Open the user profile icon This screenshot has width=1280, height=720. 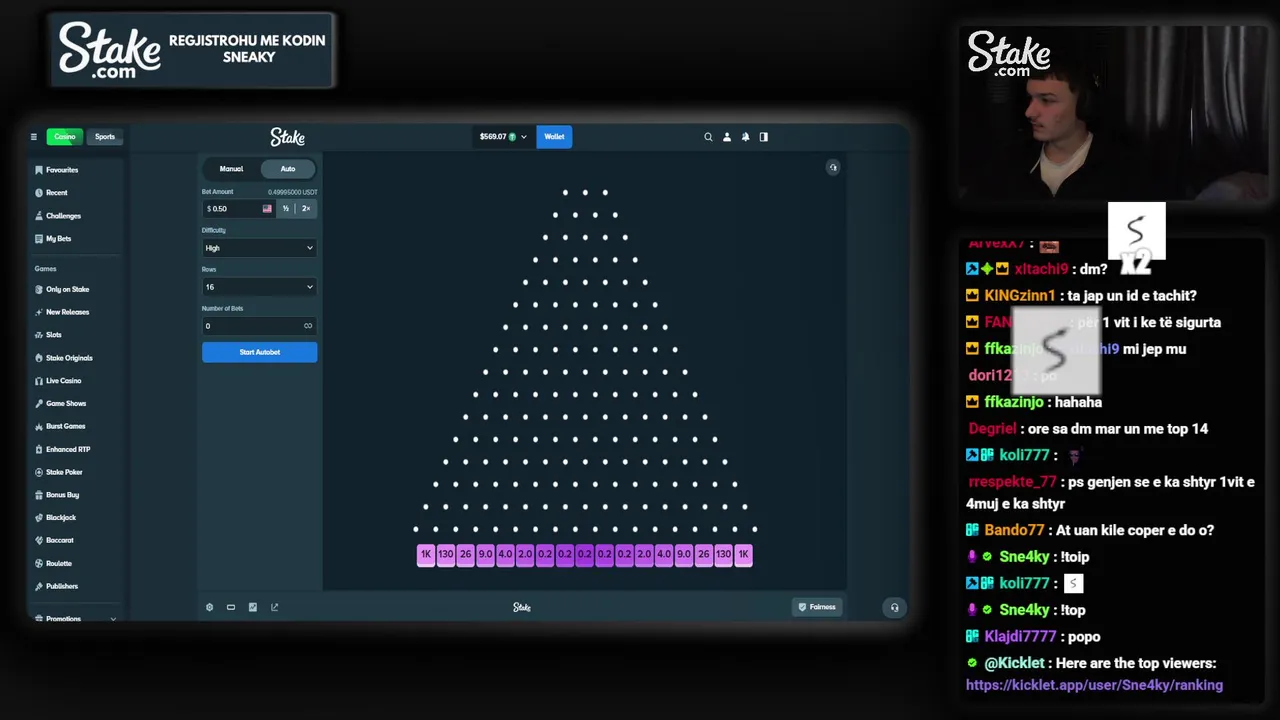[x=727, y=137]
